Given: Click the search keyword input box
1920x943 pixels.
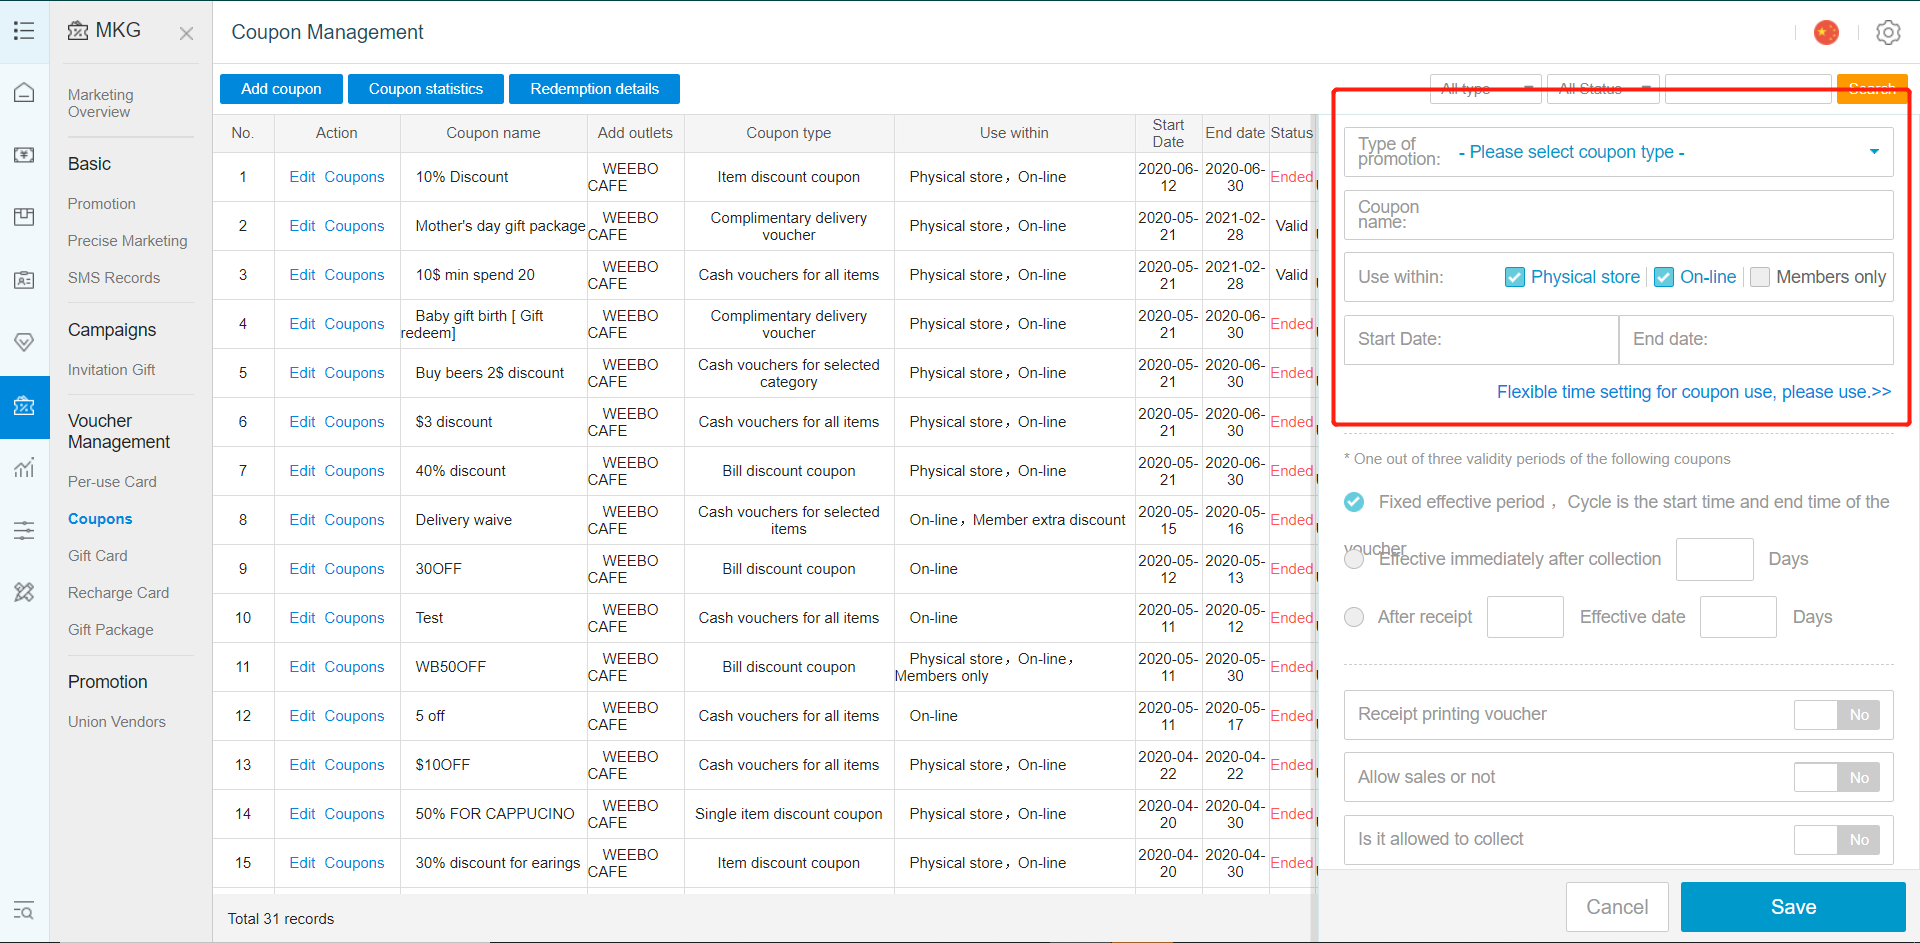Looking at the screenshot, I should 1748,89.
